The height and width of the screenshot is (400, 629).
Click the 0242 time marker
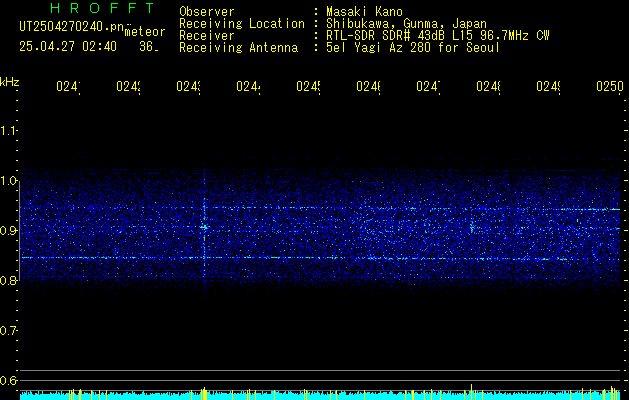point(128,87)
